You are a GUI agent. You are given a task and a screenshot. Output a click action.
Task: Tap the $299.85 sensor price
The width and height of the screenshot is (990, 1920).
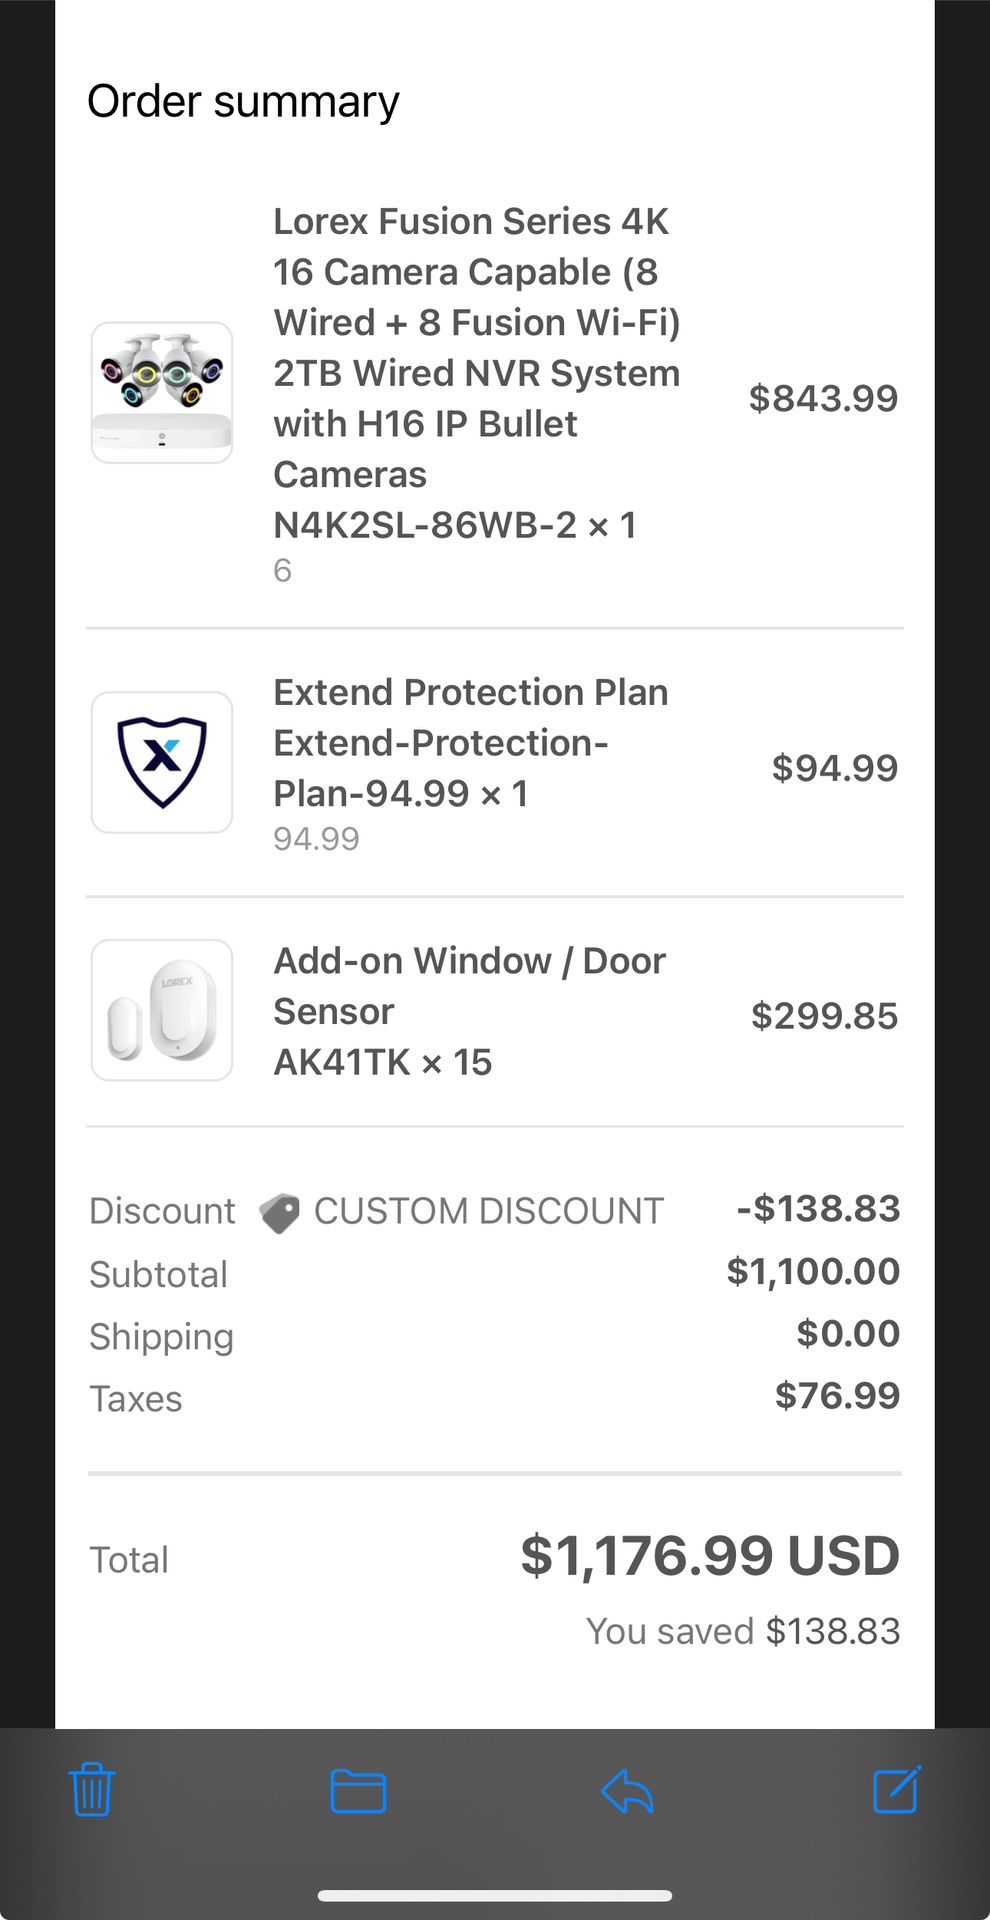(x=824, y=1016)
